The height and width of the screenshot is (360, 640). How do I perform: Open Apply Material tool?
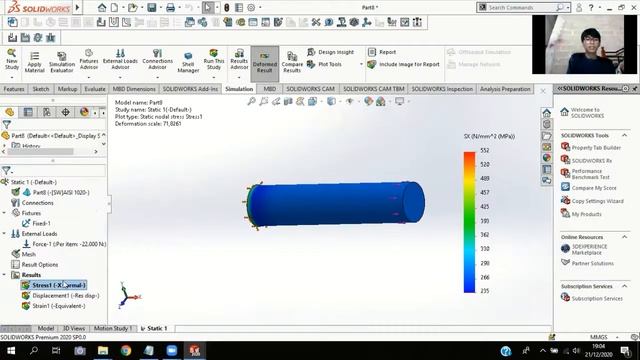point(35,62)
